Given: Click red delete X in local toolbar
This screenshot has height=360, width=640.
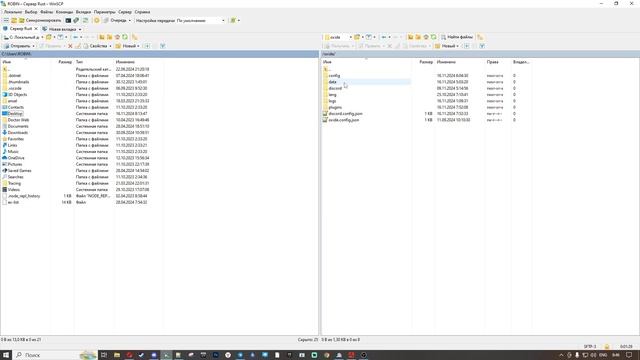Looking at the screenshot, I should coord(70,46).
